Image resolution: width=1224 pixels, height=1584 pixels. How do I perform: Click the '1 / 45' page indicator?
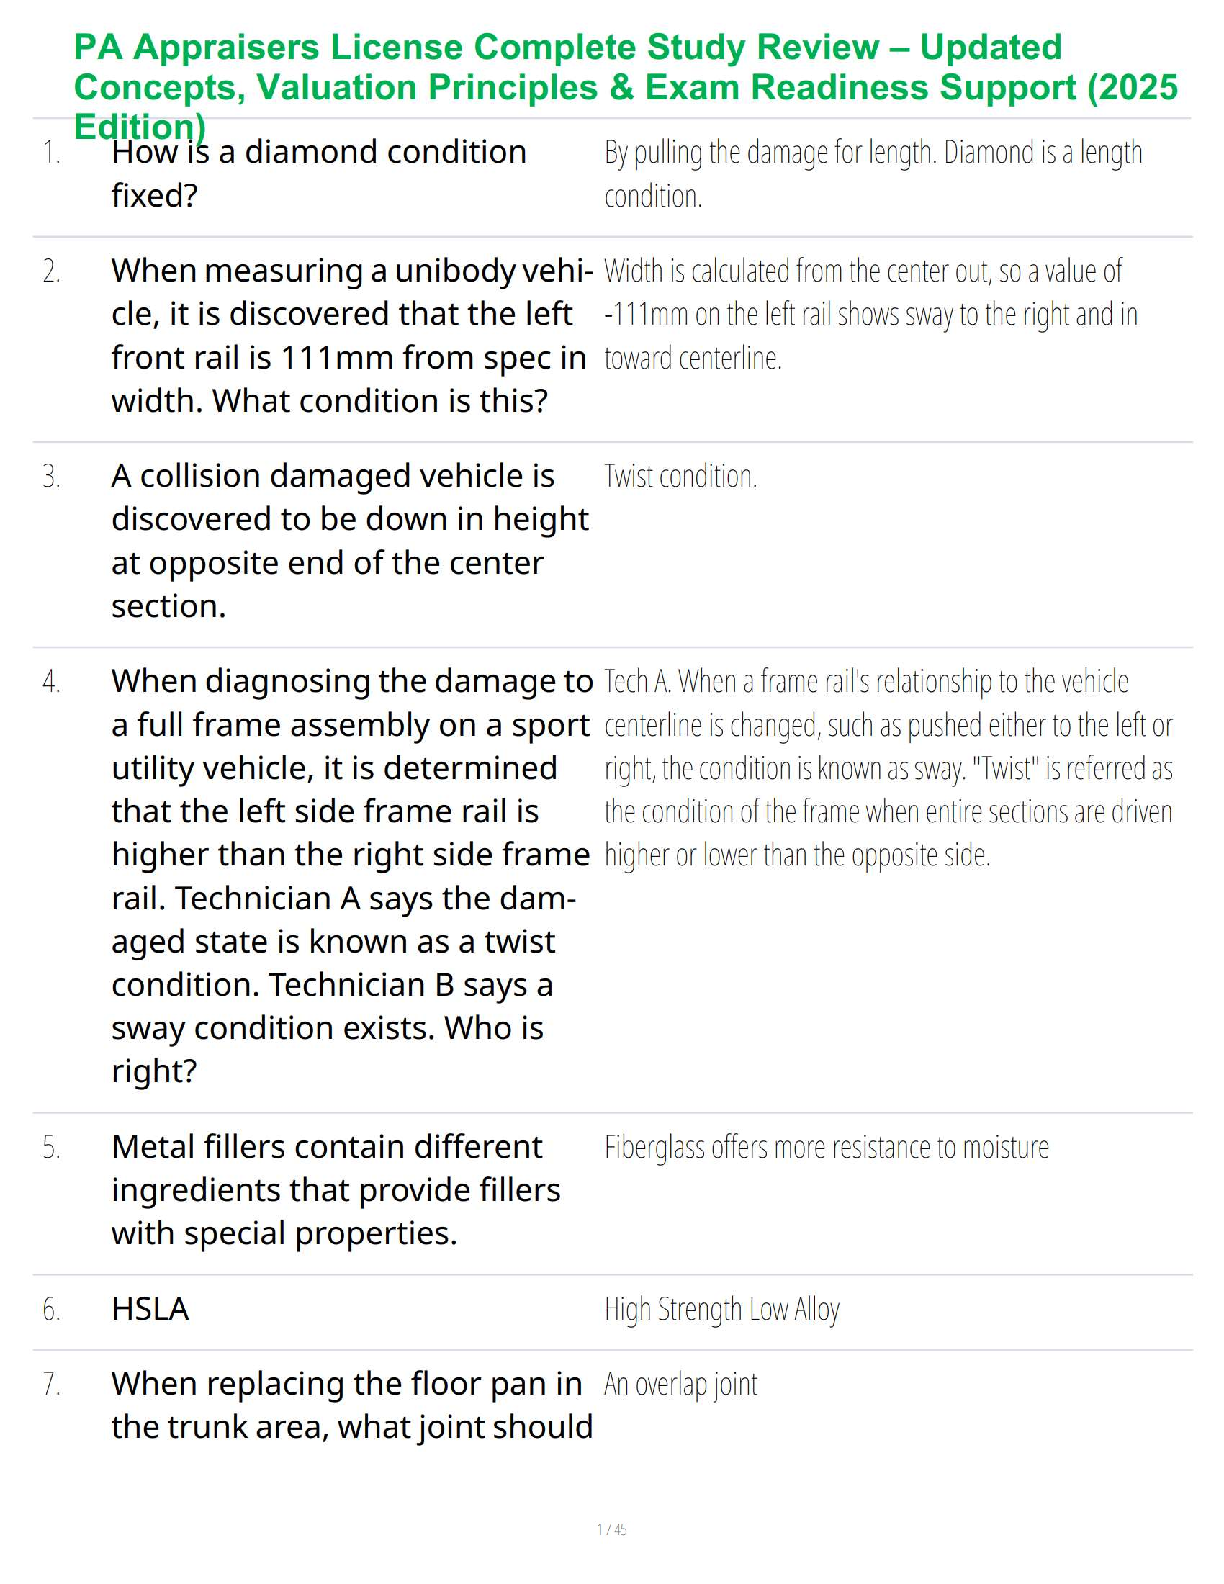[x=611, y=1530]
